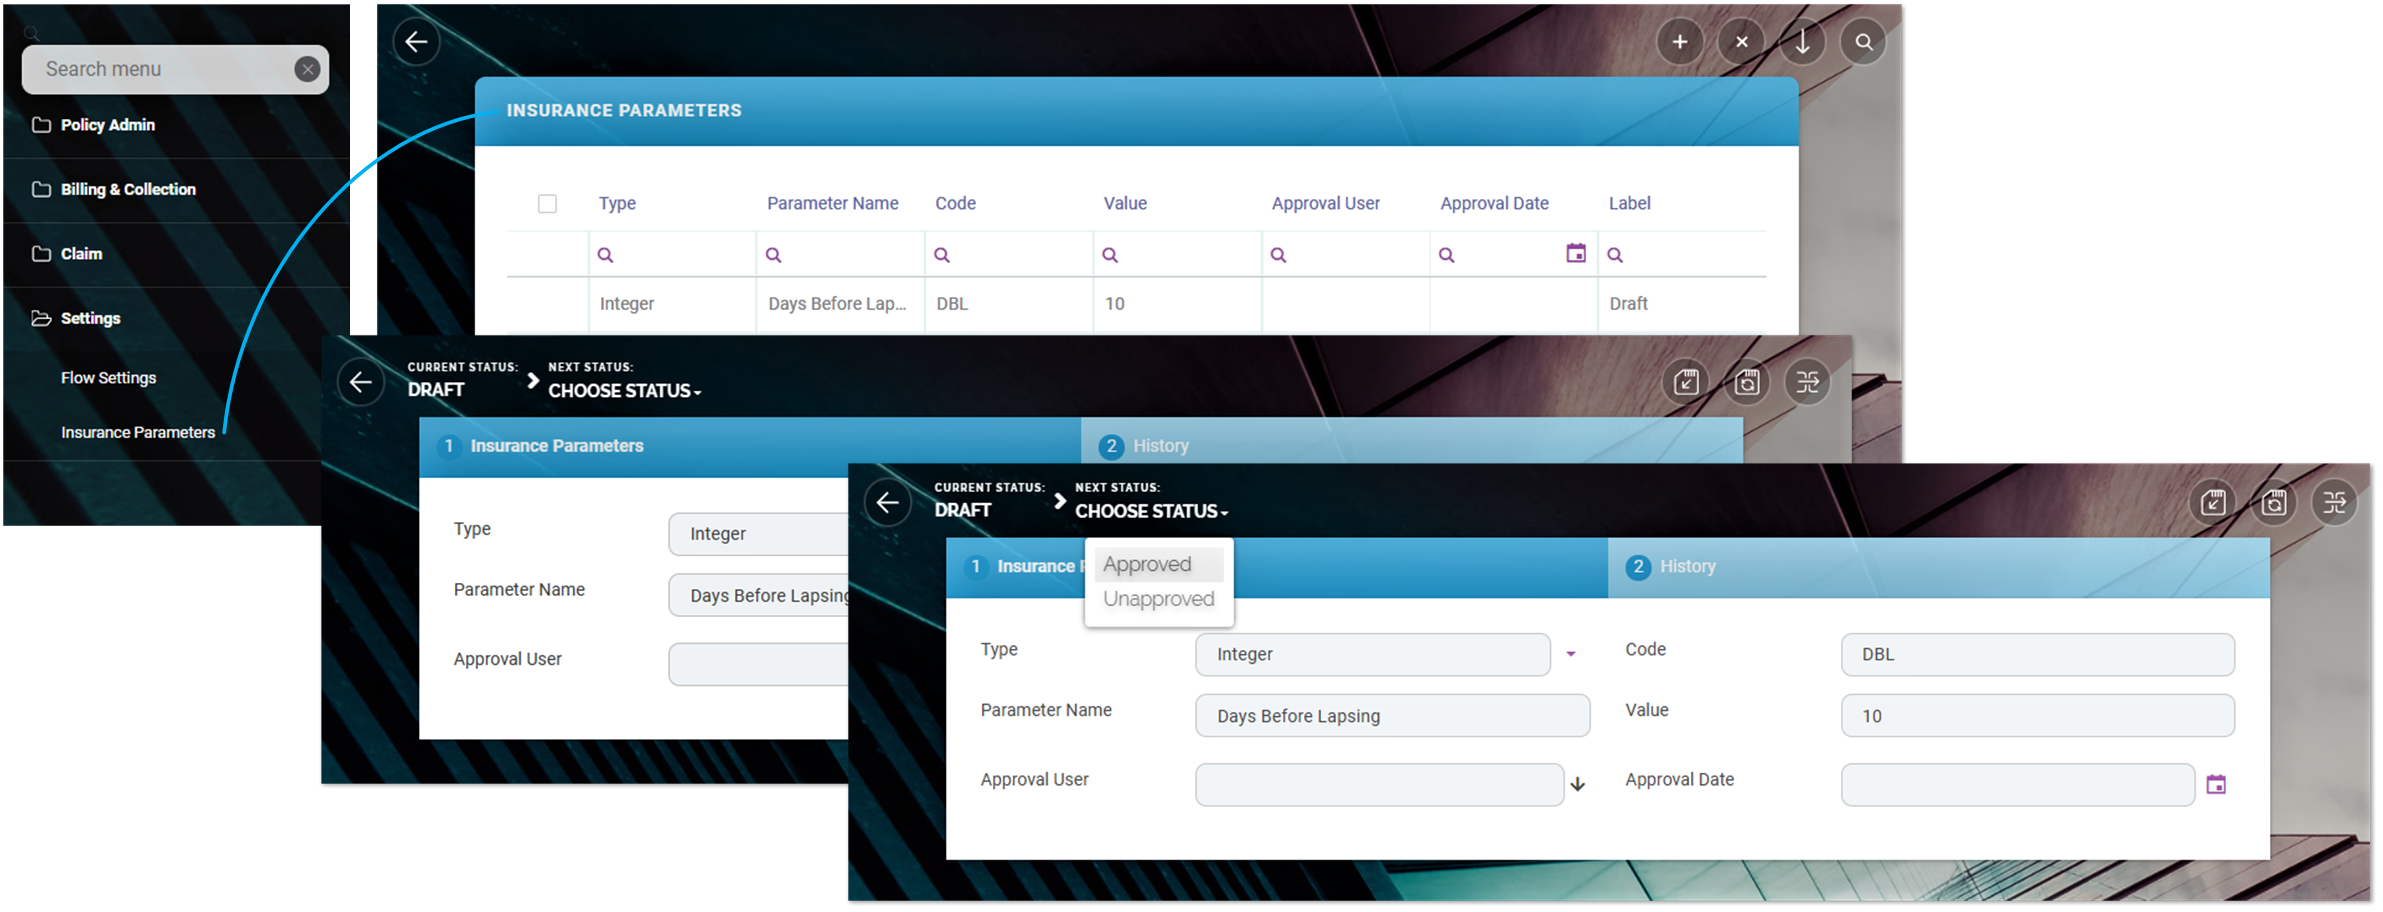Click the save icon in the middle form panel
This screenshot has height=912, width=2383.
(1747, 382)
